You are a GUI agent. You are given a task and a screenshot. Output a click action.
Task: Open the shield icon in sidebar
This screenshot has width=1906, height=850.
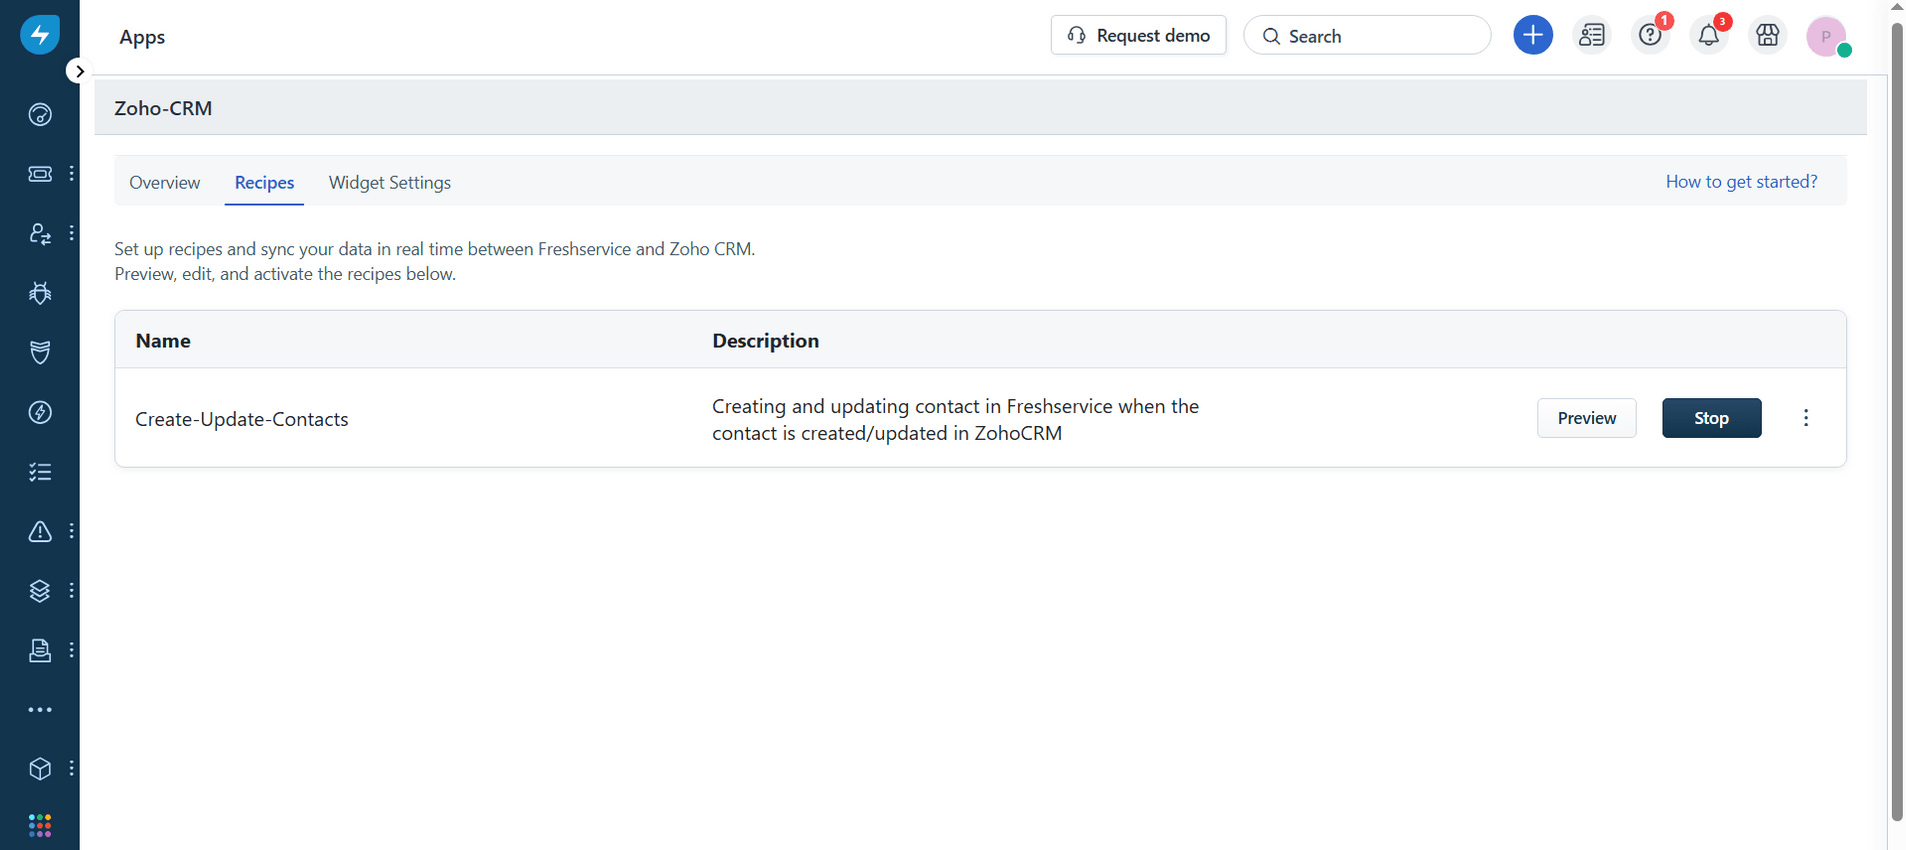click(40, 352)
